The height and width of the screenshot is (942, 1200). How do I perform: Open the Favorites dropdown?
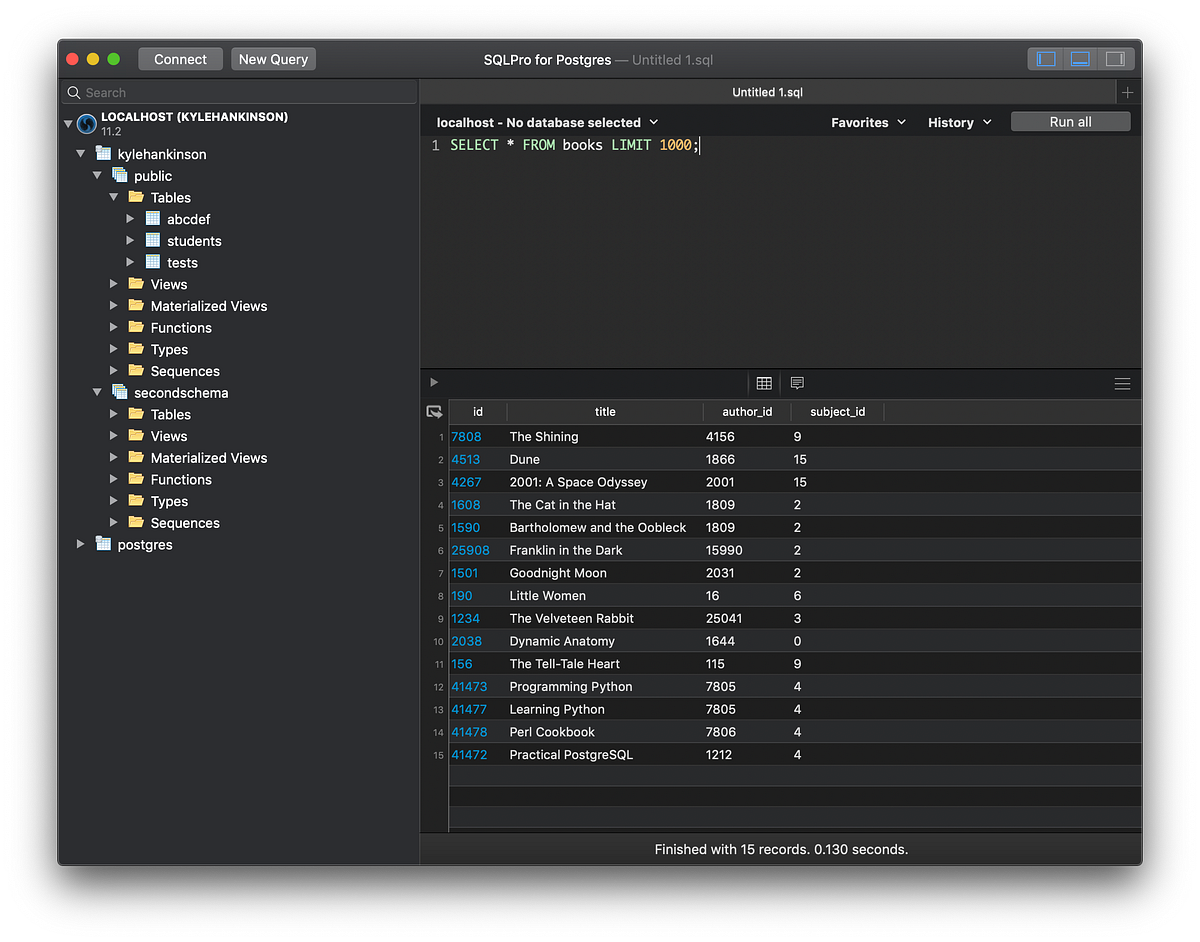(x=868, y=121)
